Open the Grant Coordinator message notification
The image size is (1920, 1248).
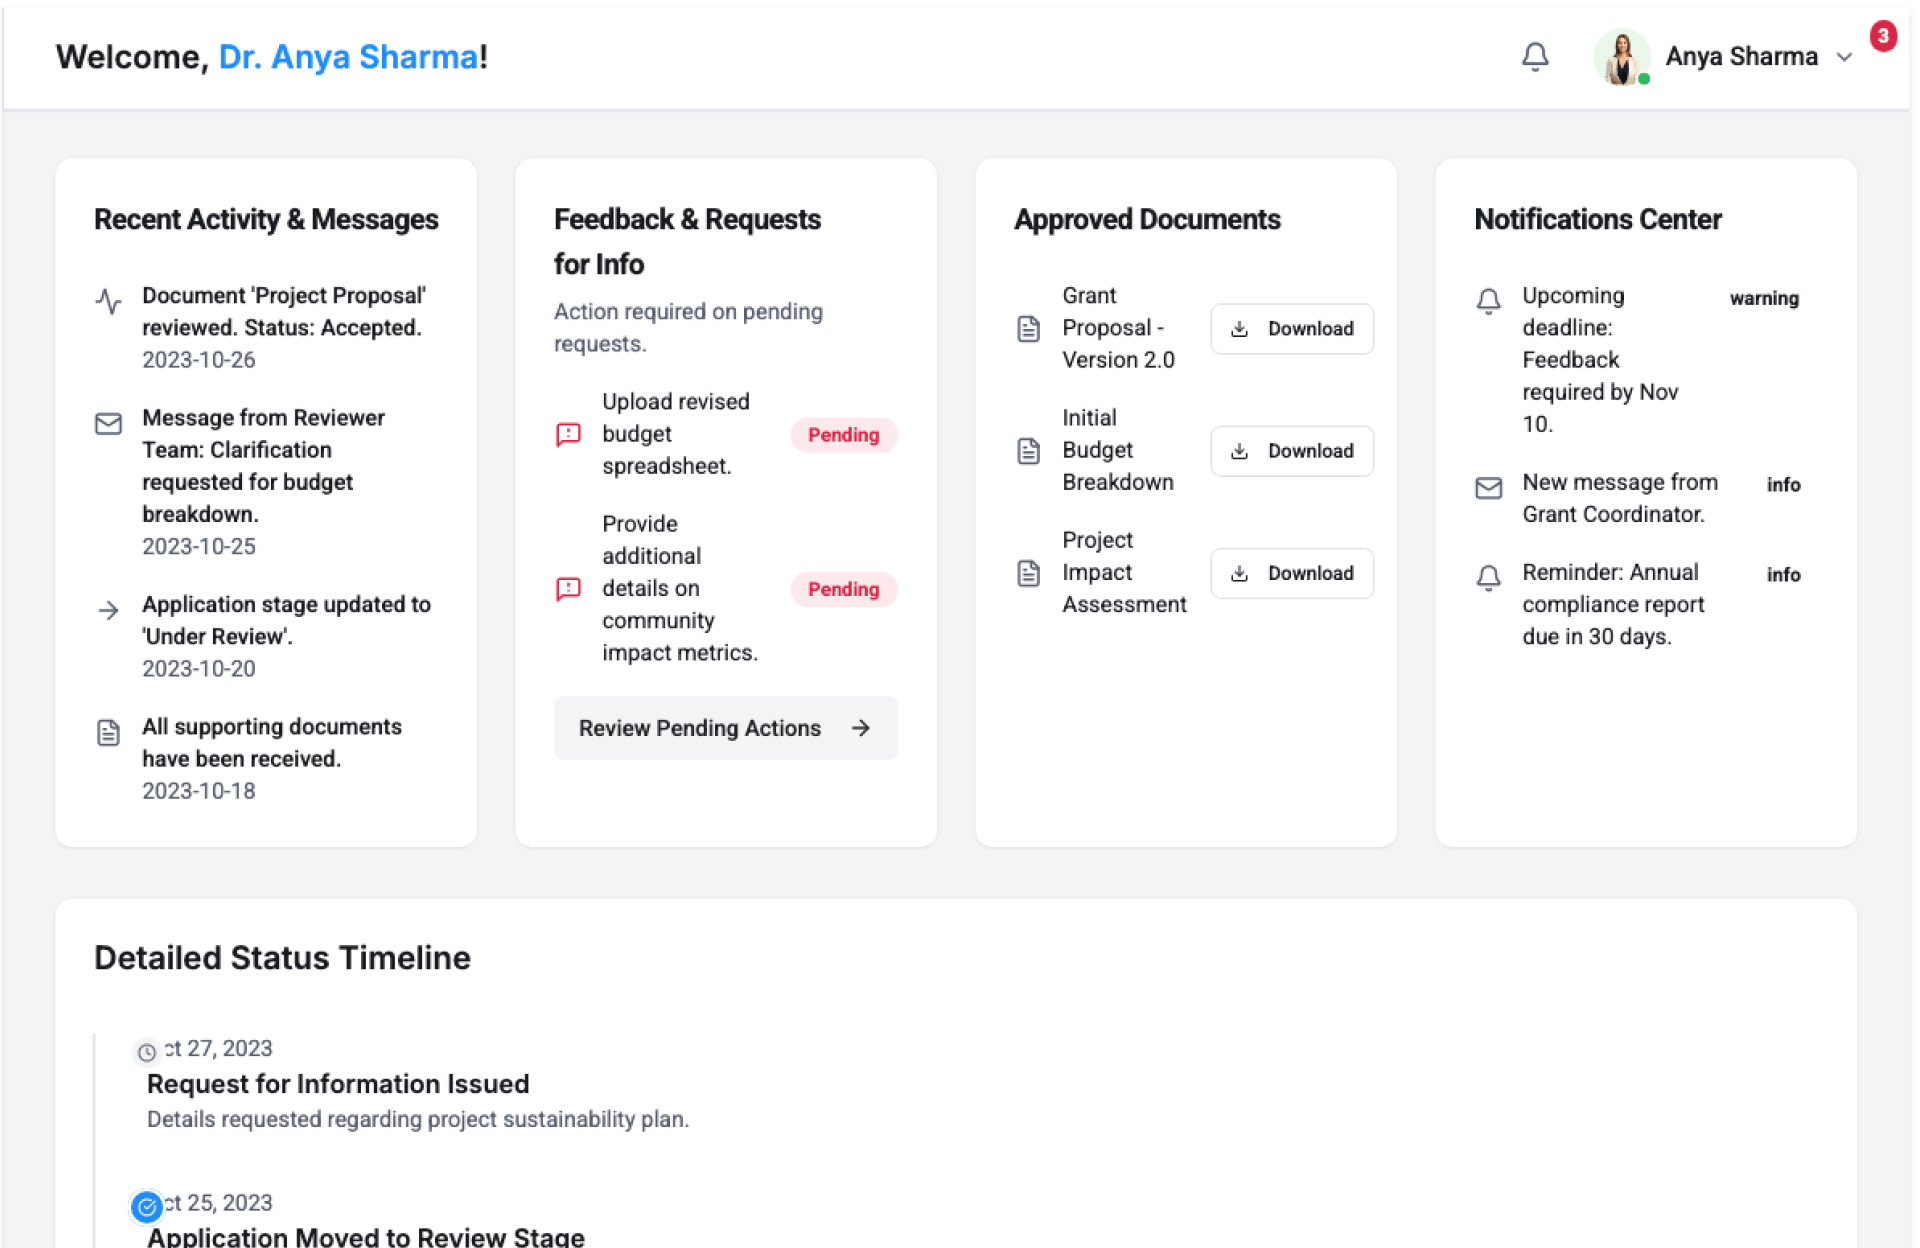coord(1619,498)
